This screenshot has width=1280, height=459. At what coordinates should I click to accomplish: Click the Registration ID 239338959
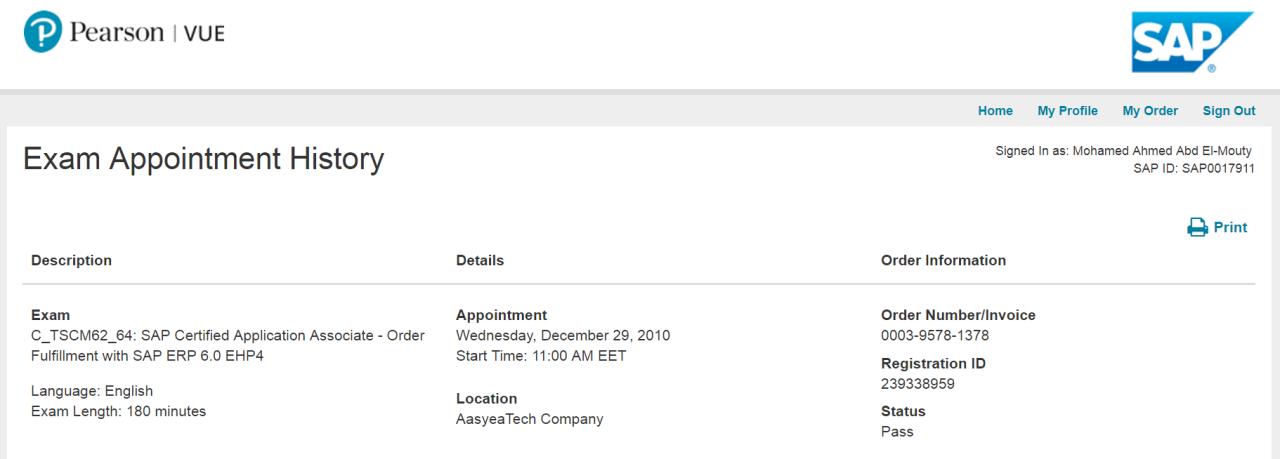click(x=918, y=383)
